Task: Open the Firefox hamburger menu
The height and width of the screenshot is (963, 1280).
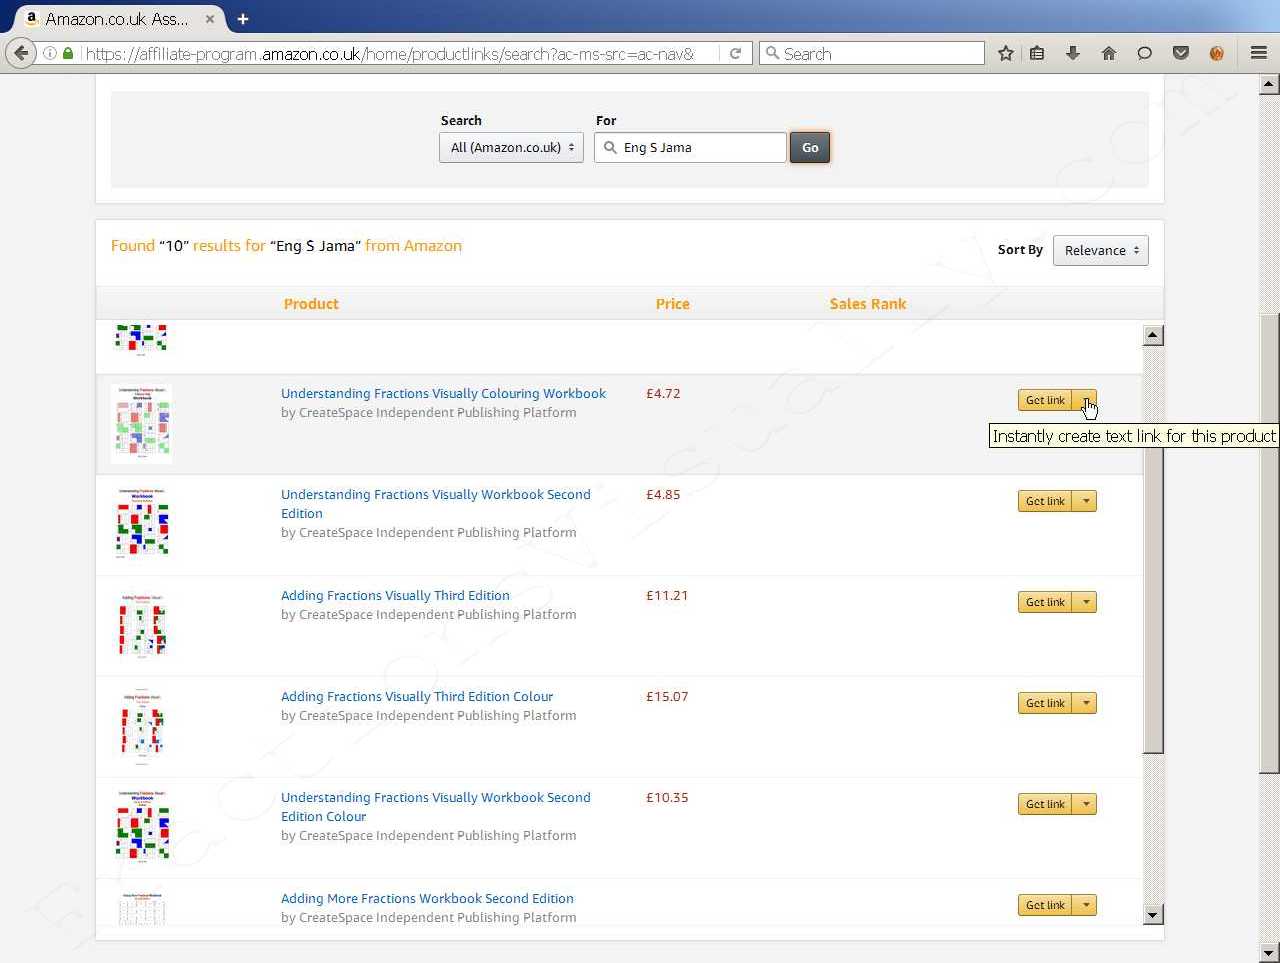Action: 1259,53
